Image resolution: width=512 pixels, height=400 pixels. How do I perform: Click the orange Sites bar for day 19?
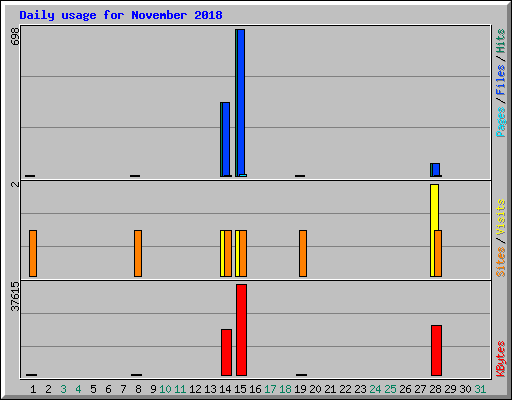[303, 253]
